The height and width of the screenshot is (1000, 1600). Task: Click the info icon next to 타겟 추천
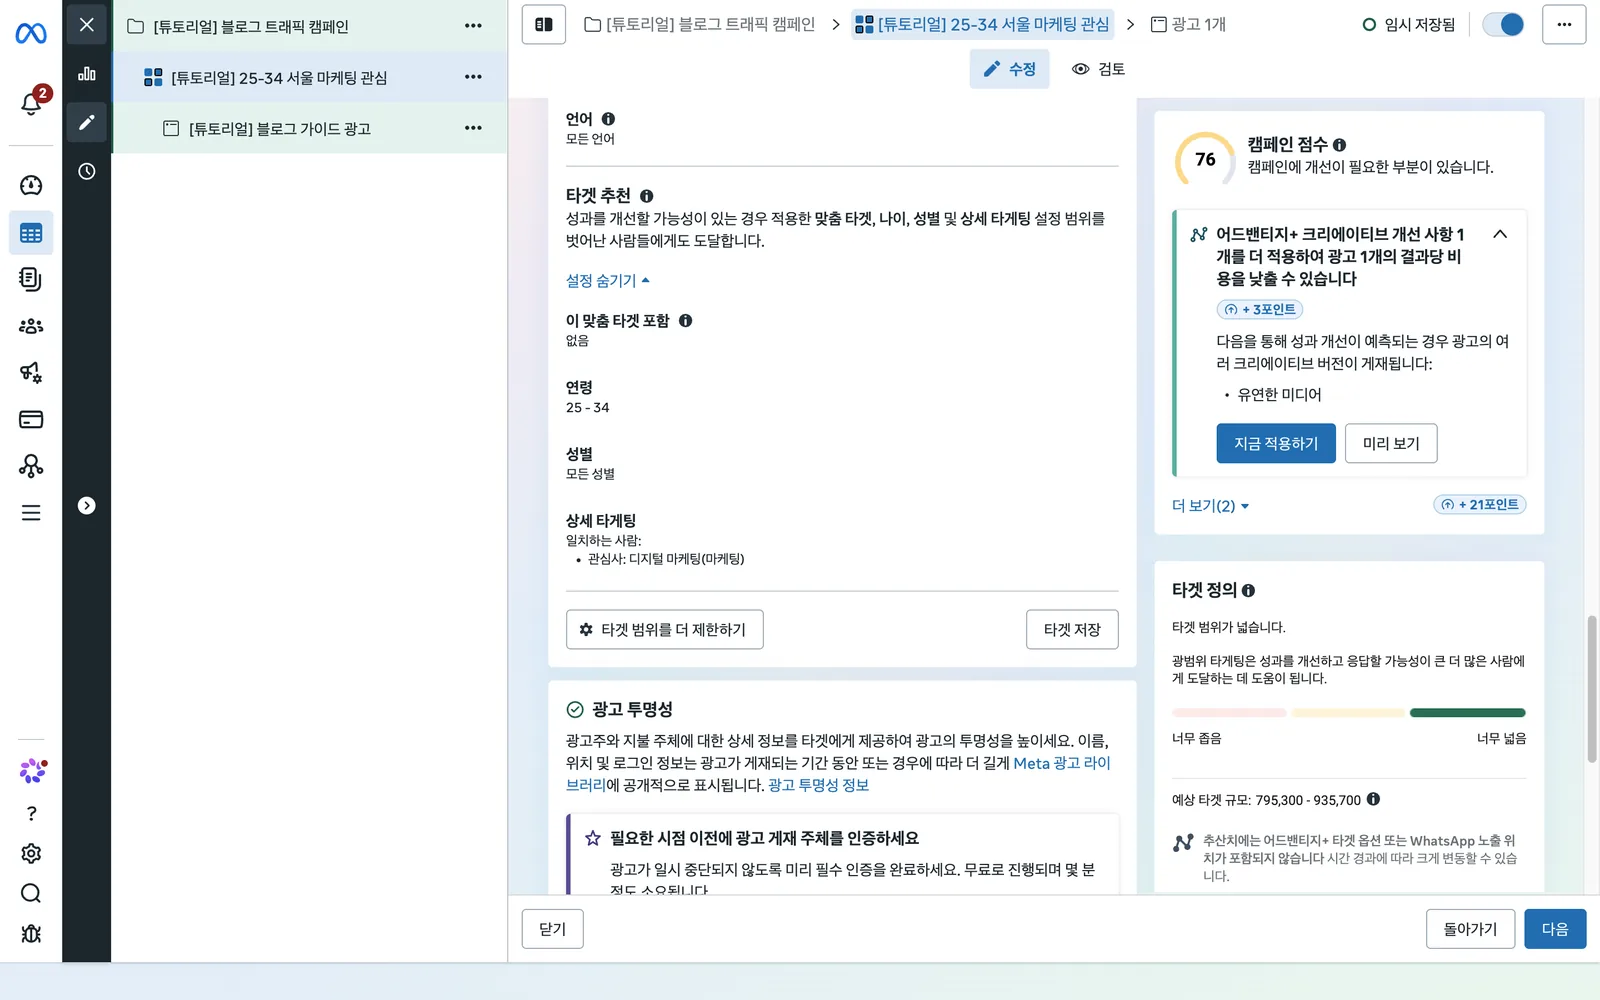[646, 196]
